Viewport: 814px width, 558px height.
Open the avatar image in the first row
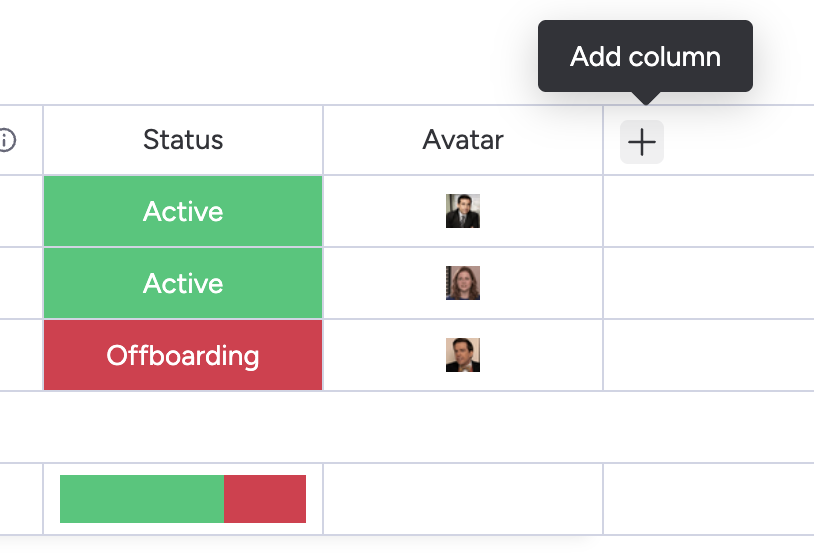(463, 211)
